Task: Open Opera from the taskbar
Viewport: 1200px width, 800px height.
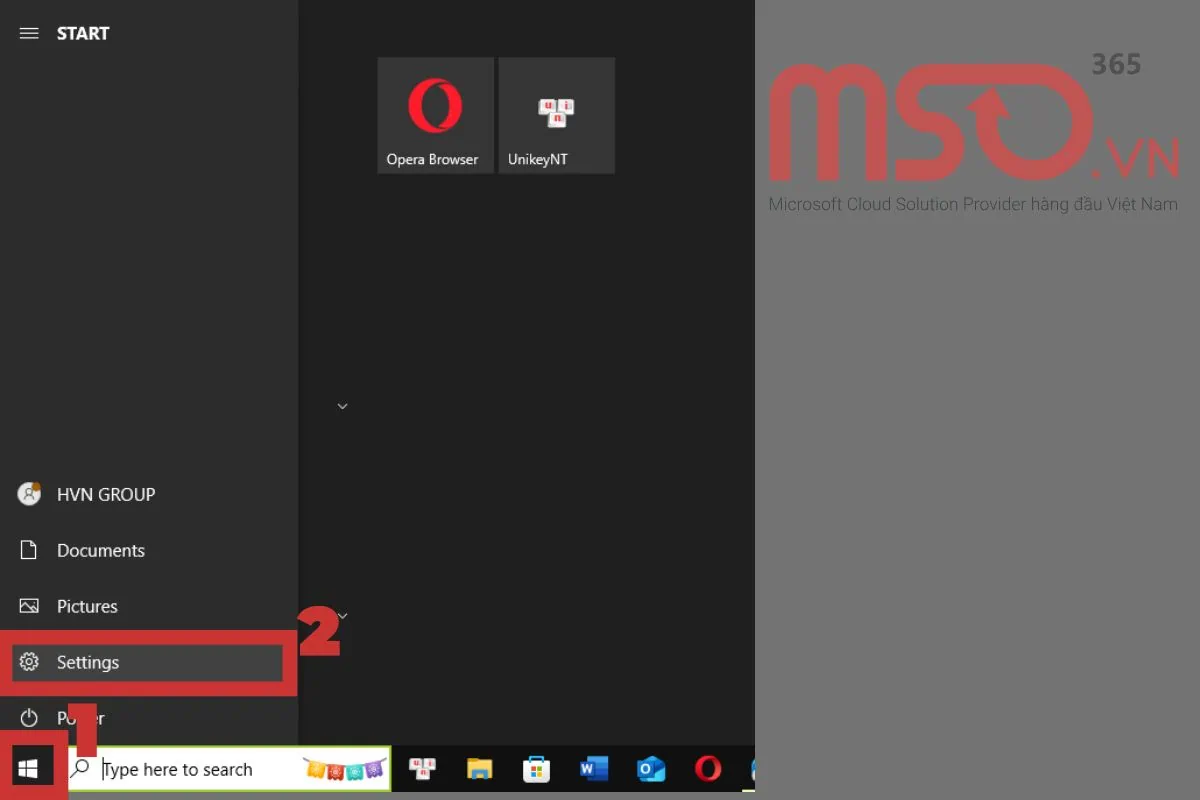Action: tap(708, 769)
